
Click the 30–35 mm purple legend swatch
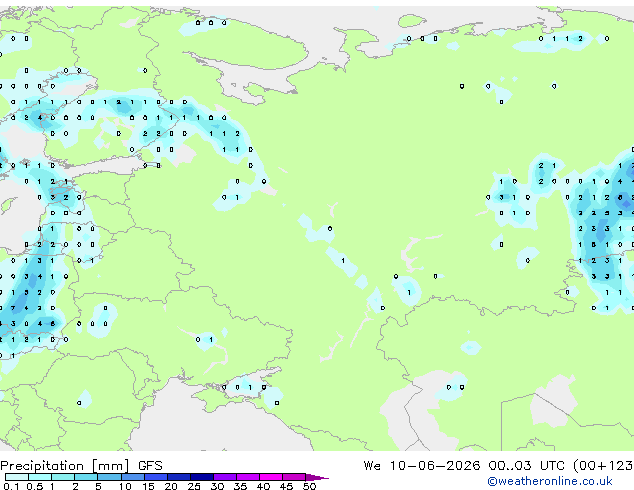pos(225,477)
